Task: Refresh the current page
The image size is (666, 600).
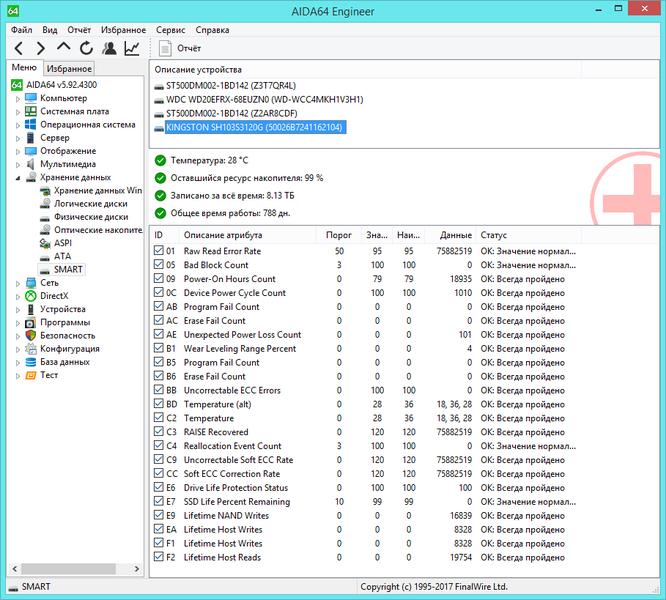Action: point(86,48)
